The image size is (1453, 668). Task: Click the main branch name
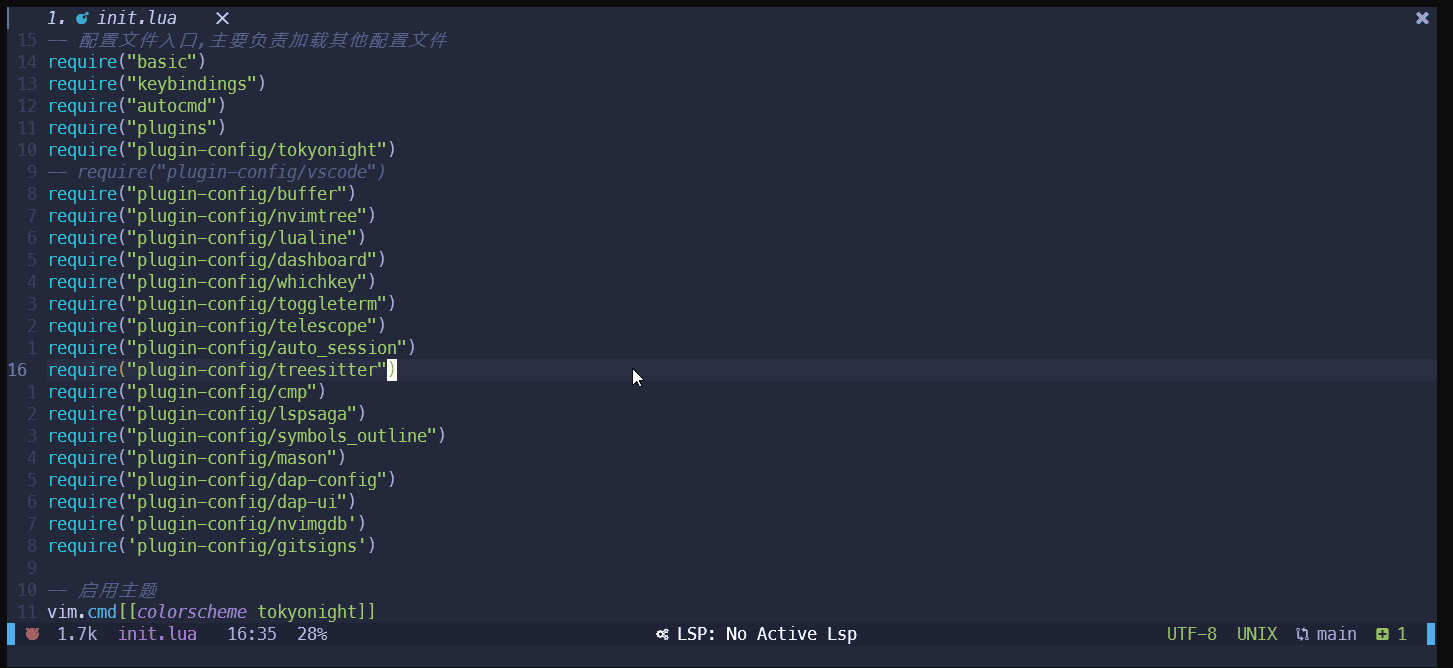[x=1337, y=634]
